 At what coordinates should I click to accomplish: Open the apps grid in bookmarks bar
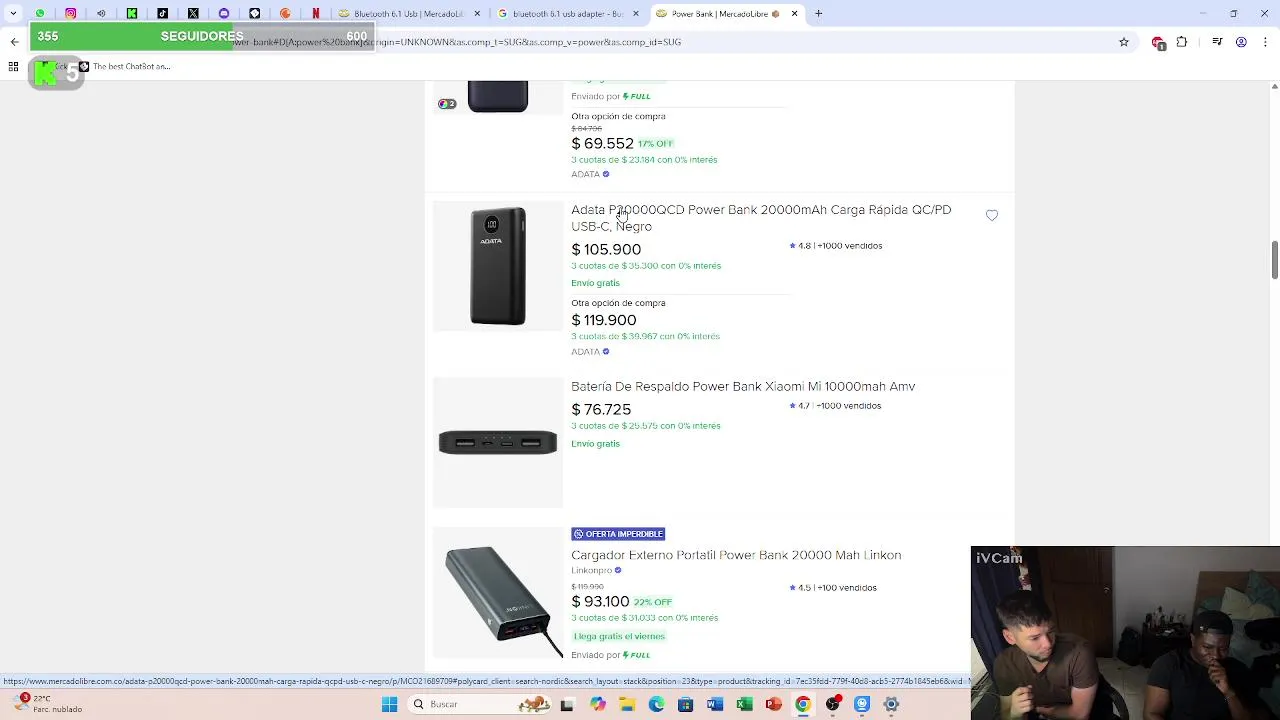(x=13, y=67)
